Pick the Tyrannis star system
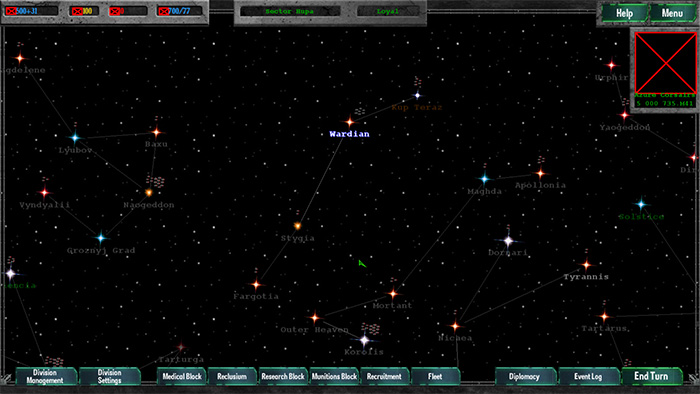Screen dimensions: 700x394 (587, 265)
